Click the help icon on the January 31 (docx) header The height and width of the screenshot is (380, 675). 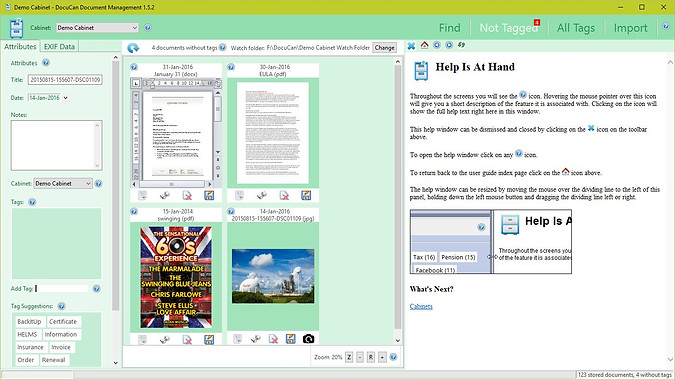[x=134, y=67]
